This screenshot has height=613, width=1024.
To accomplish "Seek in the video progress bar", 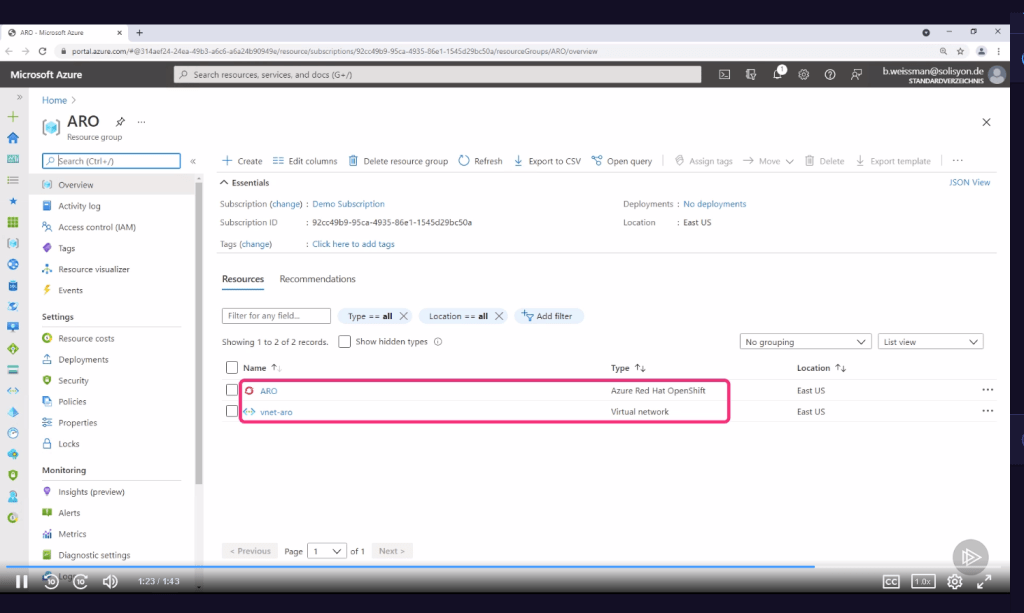I will (x=505, y=567).
